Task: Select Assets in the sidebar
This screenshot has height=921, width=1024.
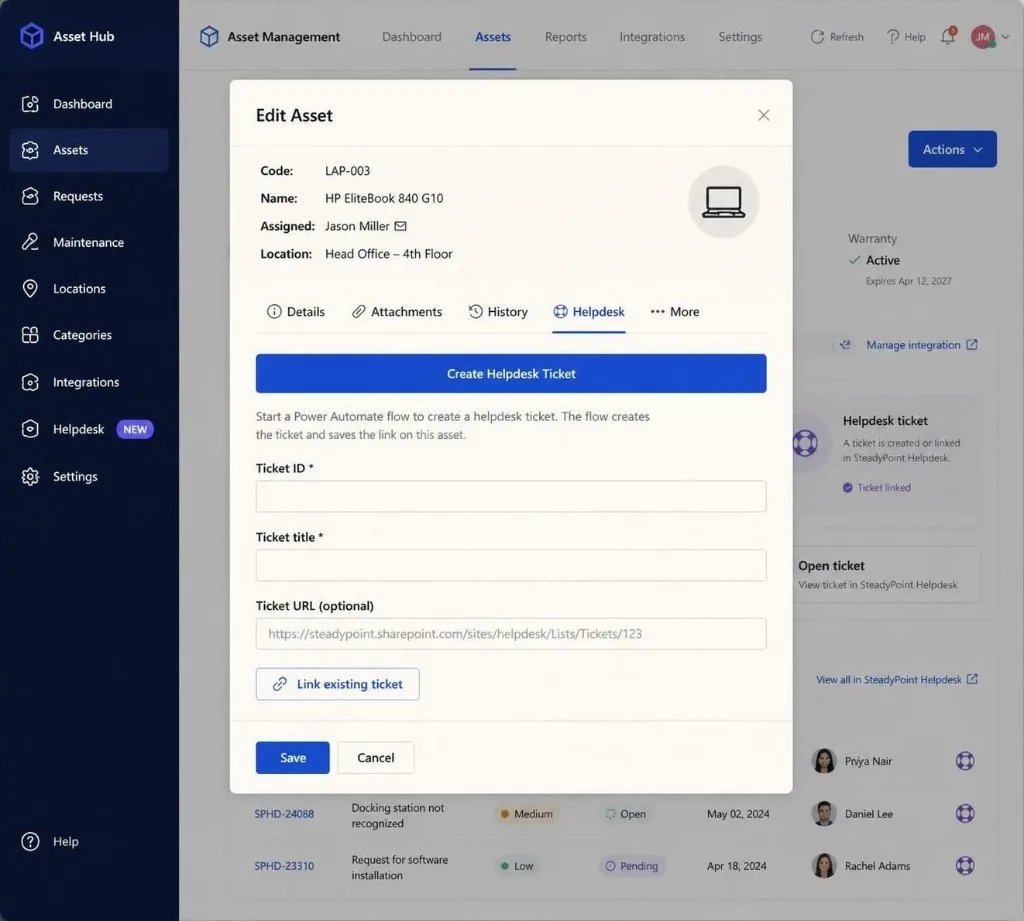Action: (89, 150)
